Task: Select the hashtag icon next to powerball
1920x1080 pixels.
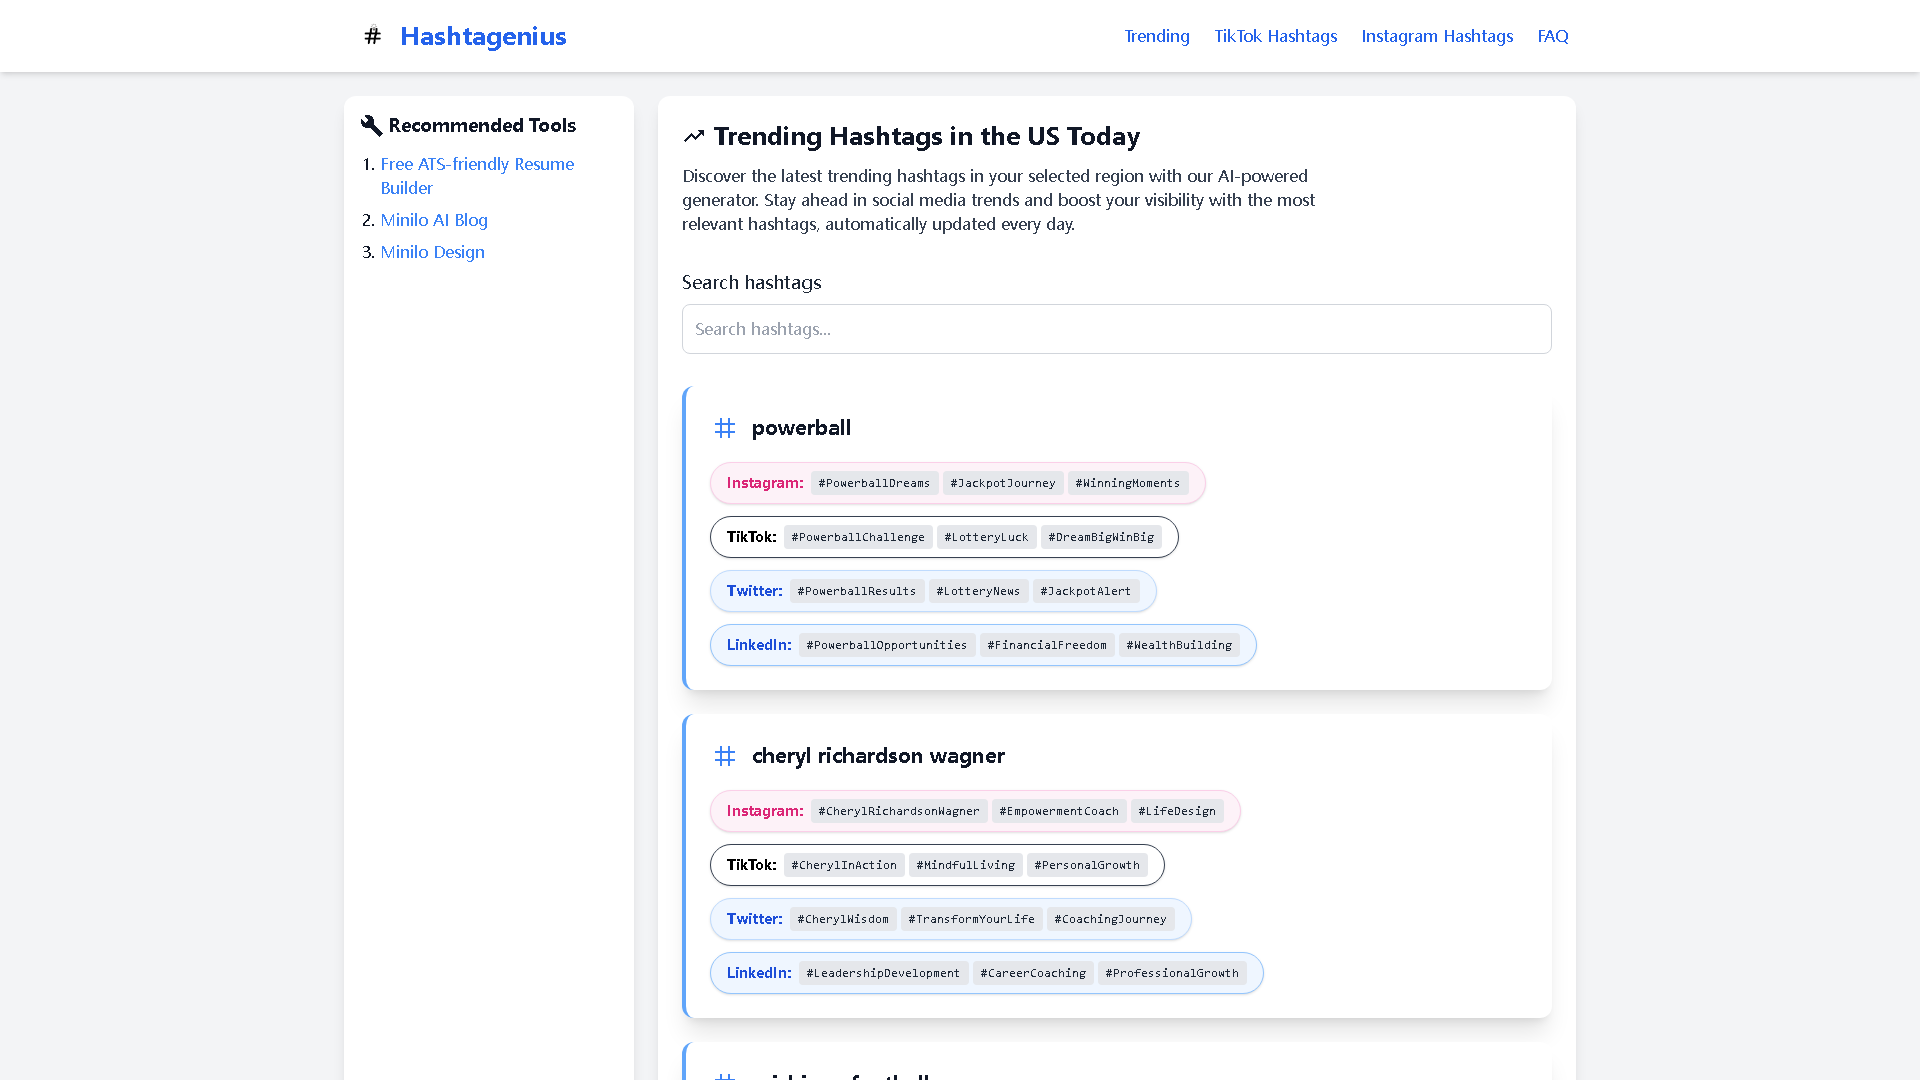Action: click(725, 427)
